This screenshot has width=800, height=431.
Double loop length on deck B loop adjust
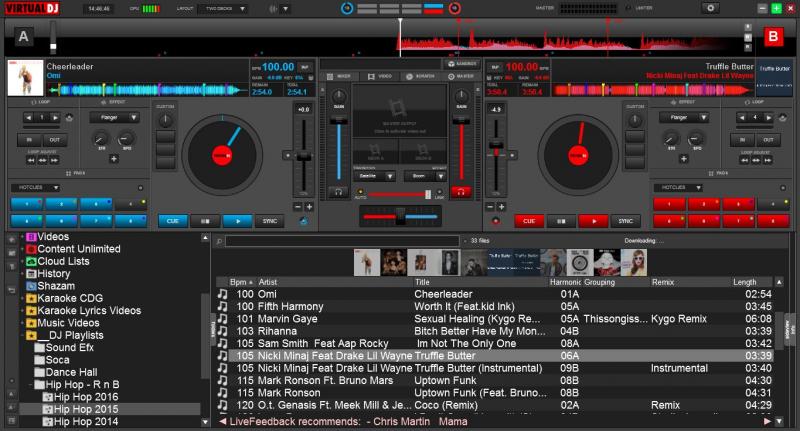pos(767,160)
